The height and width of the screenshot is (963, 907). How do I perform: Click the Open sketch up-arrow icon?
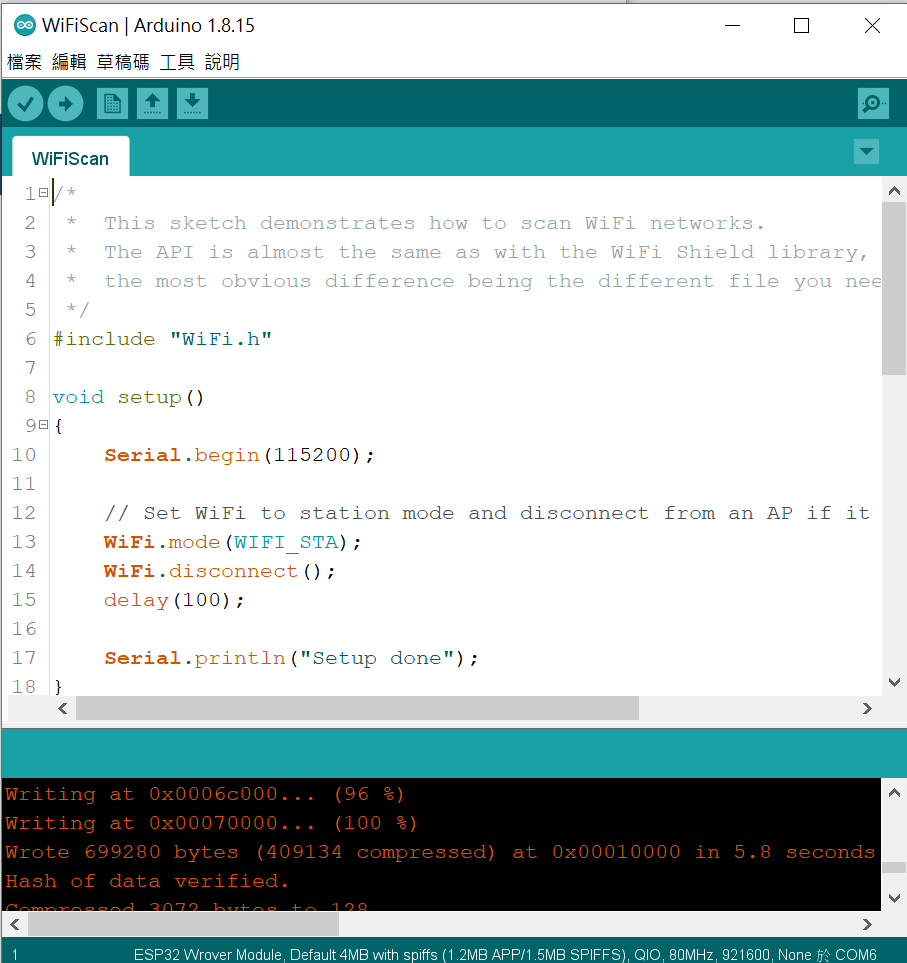point(152,103)
